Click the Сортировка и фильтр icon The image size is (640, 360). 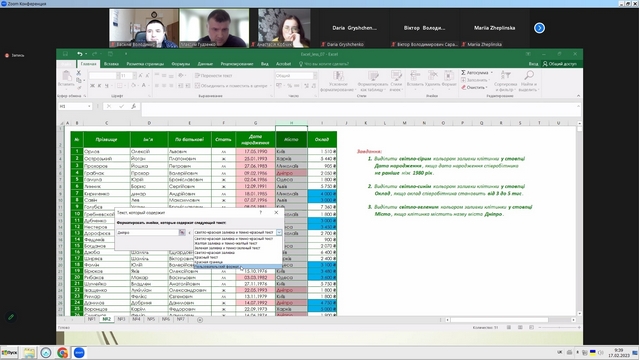coord(506,75)
